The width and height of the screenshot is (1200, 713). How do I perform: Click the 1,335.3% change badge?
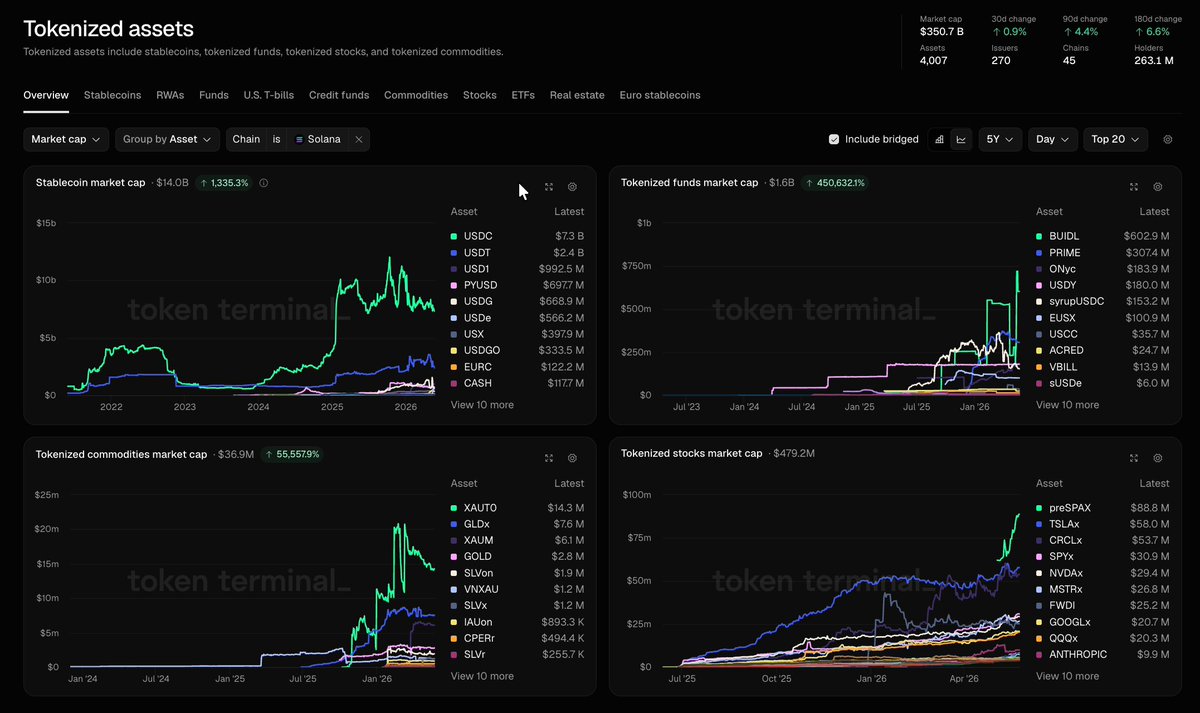(x=223, y=183)
